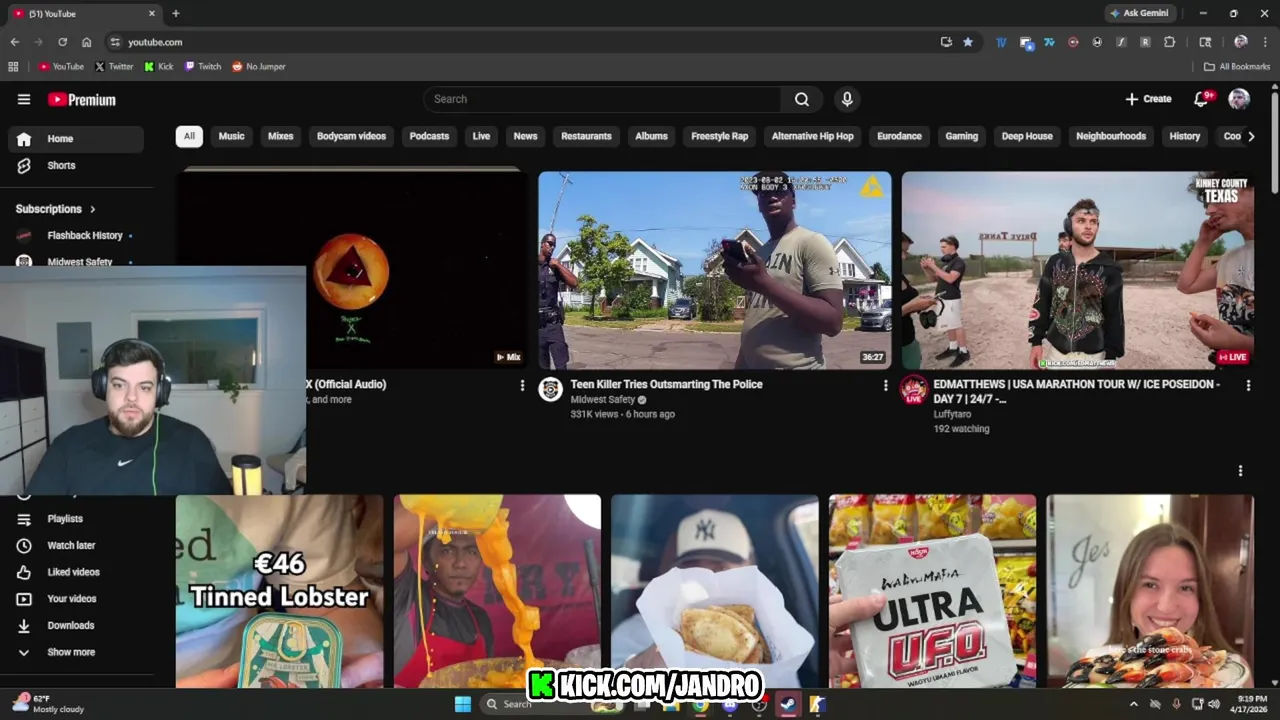Click the Windows Start button
This screenshot has height=720, width=1280.
point(463,704)
